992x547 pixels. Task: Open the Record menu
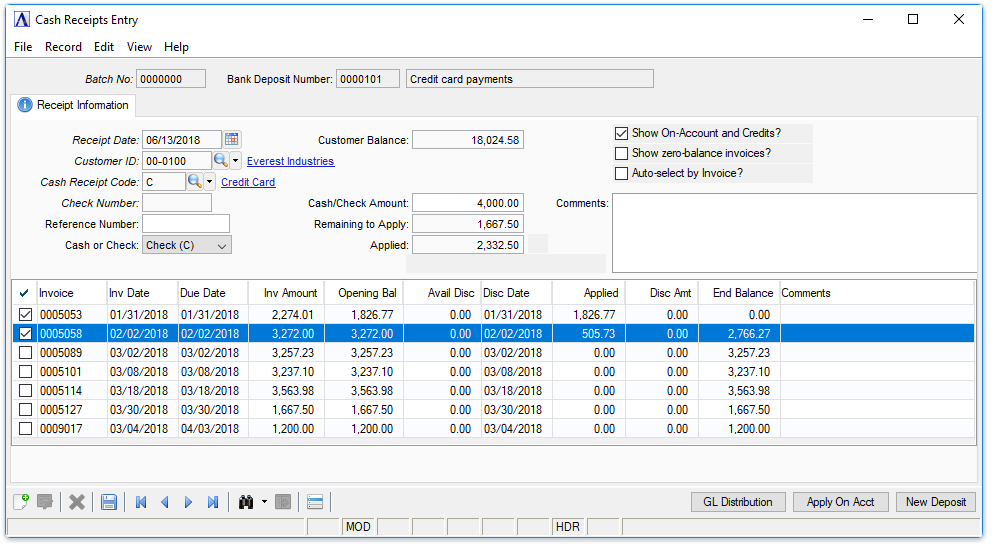click(x=63, y=47)
